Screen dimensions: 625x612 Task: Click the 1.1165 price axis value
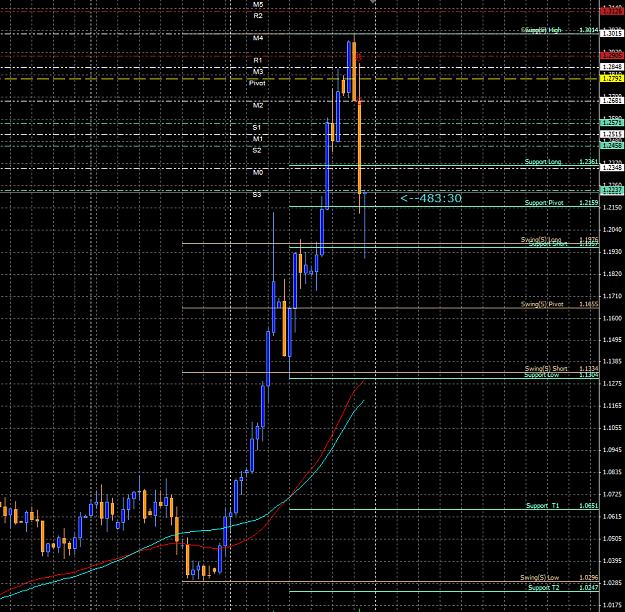(612, 406)
